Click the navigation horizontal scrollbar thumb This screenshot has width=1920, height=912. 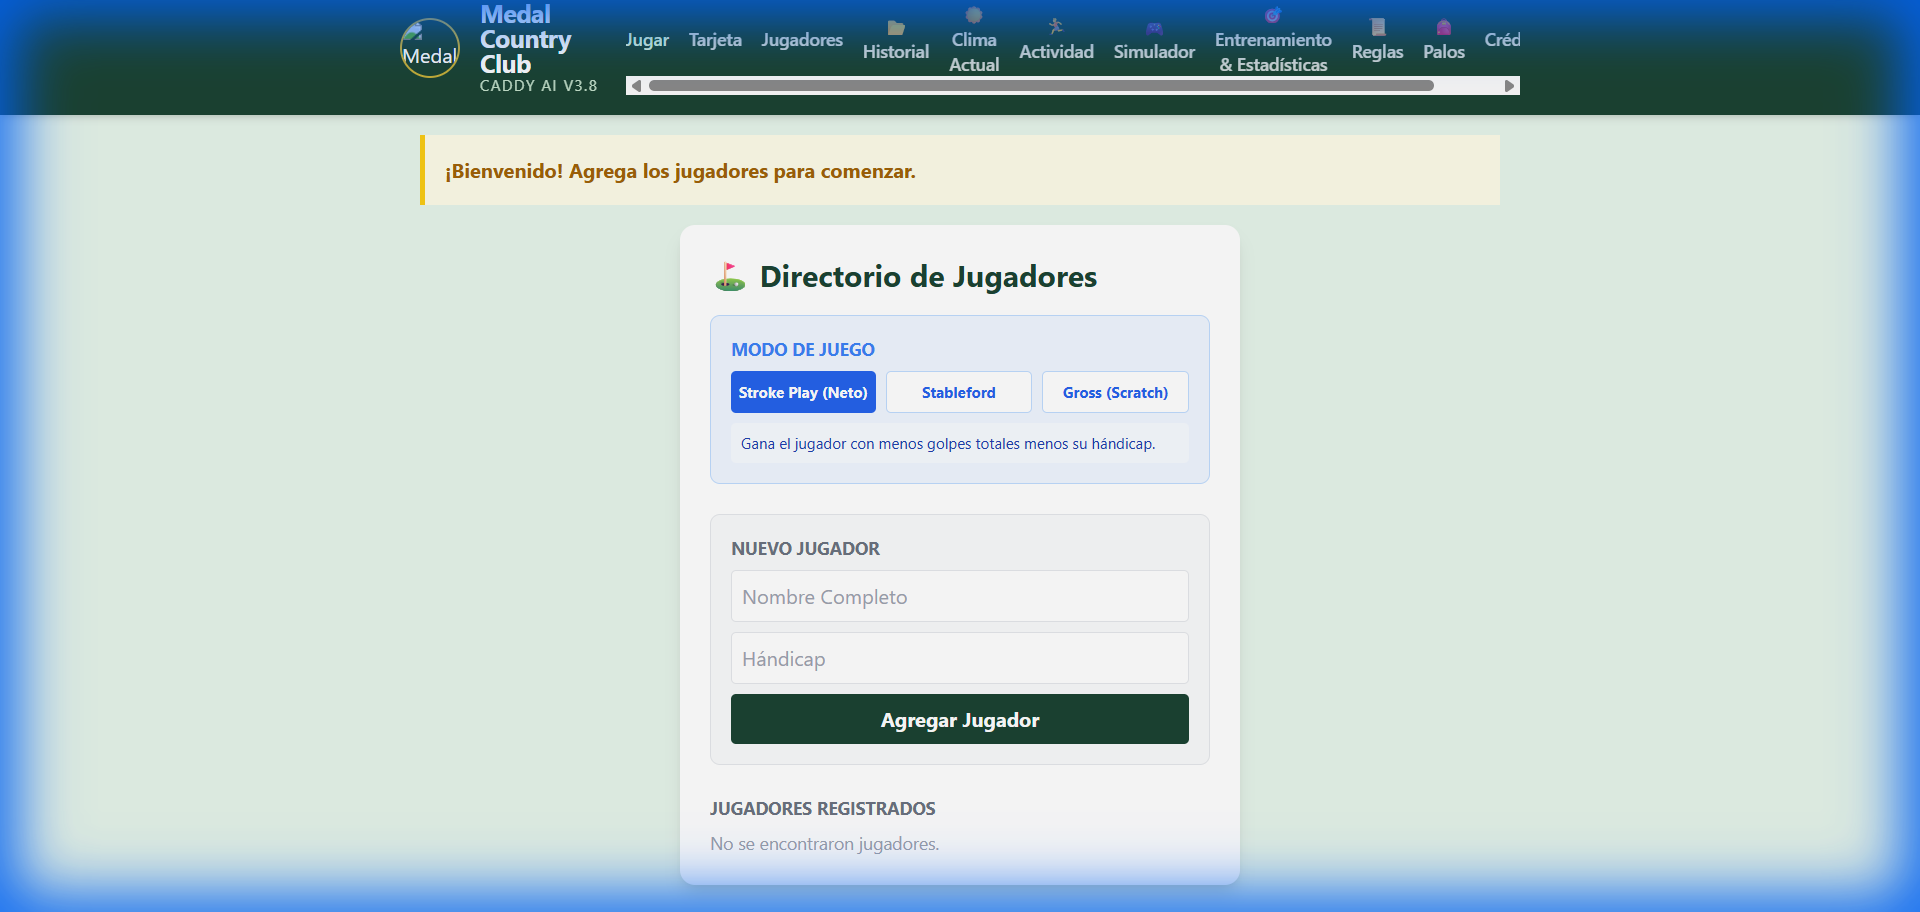(x=1040, y=86)
